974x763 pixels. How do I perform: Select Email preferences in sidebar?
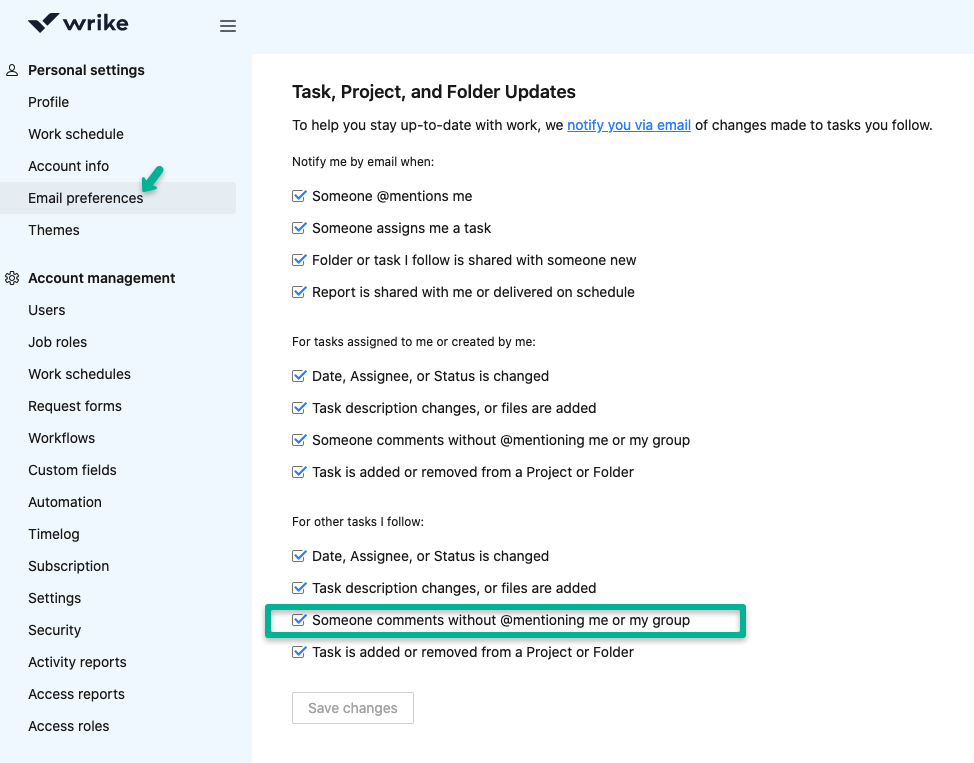coord(86,198)
